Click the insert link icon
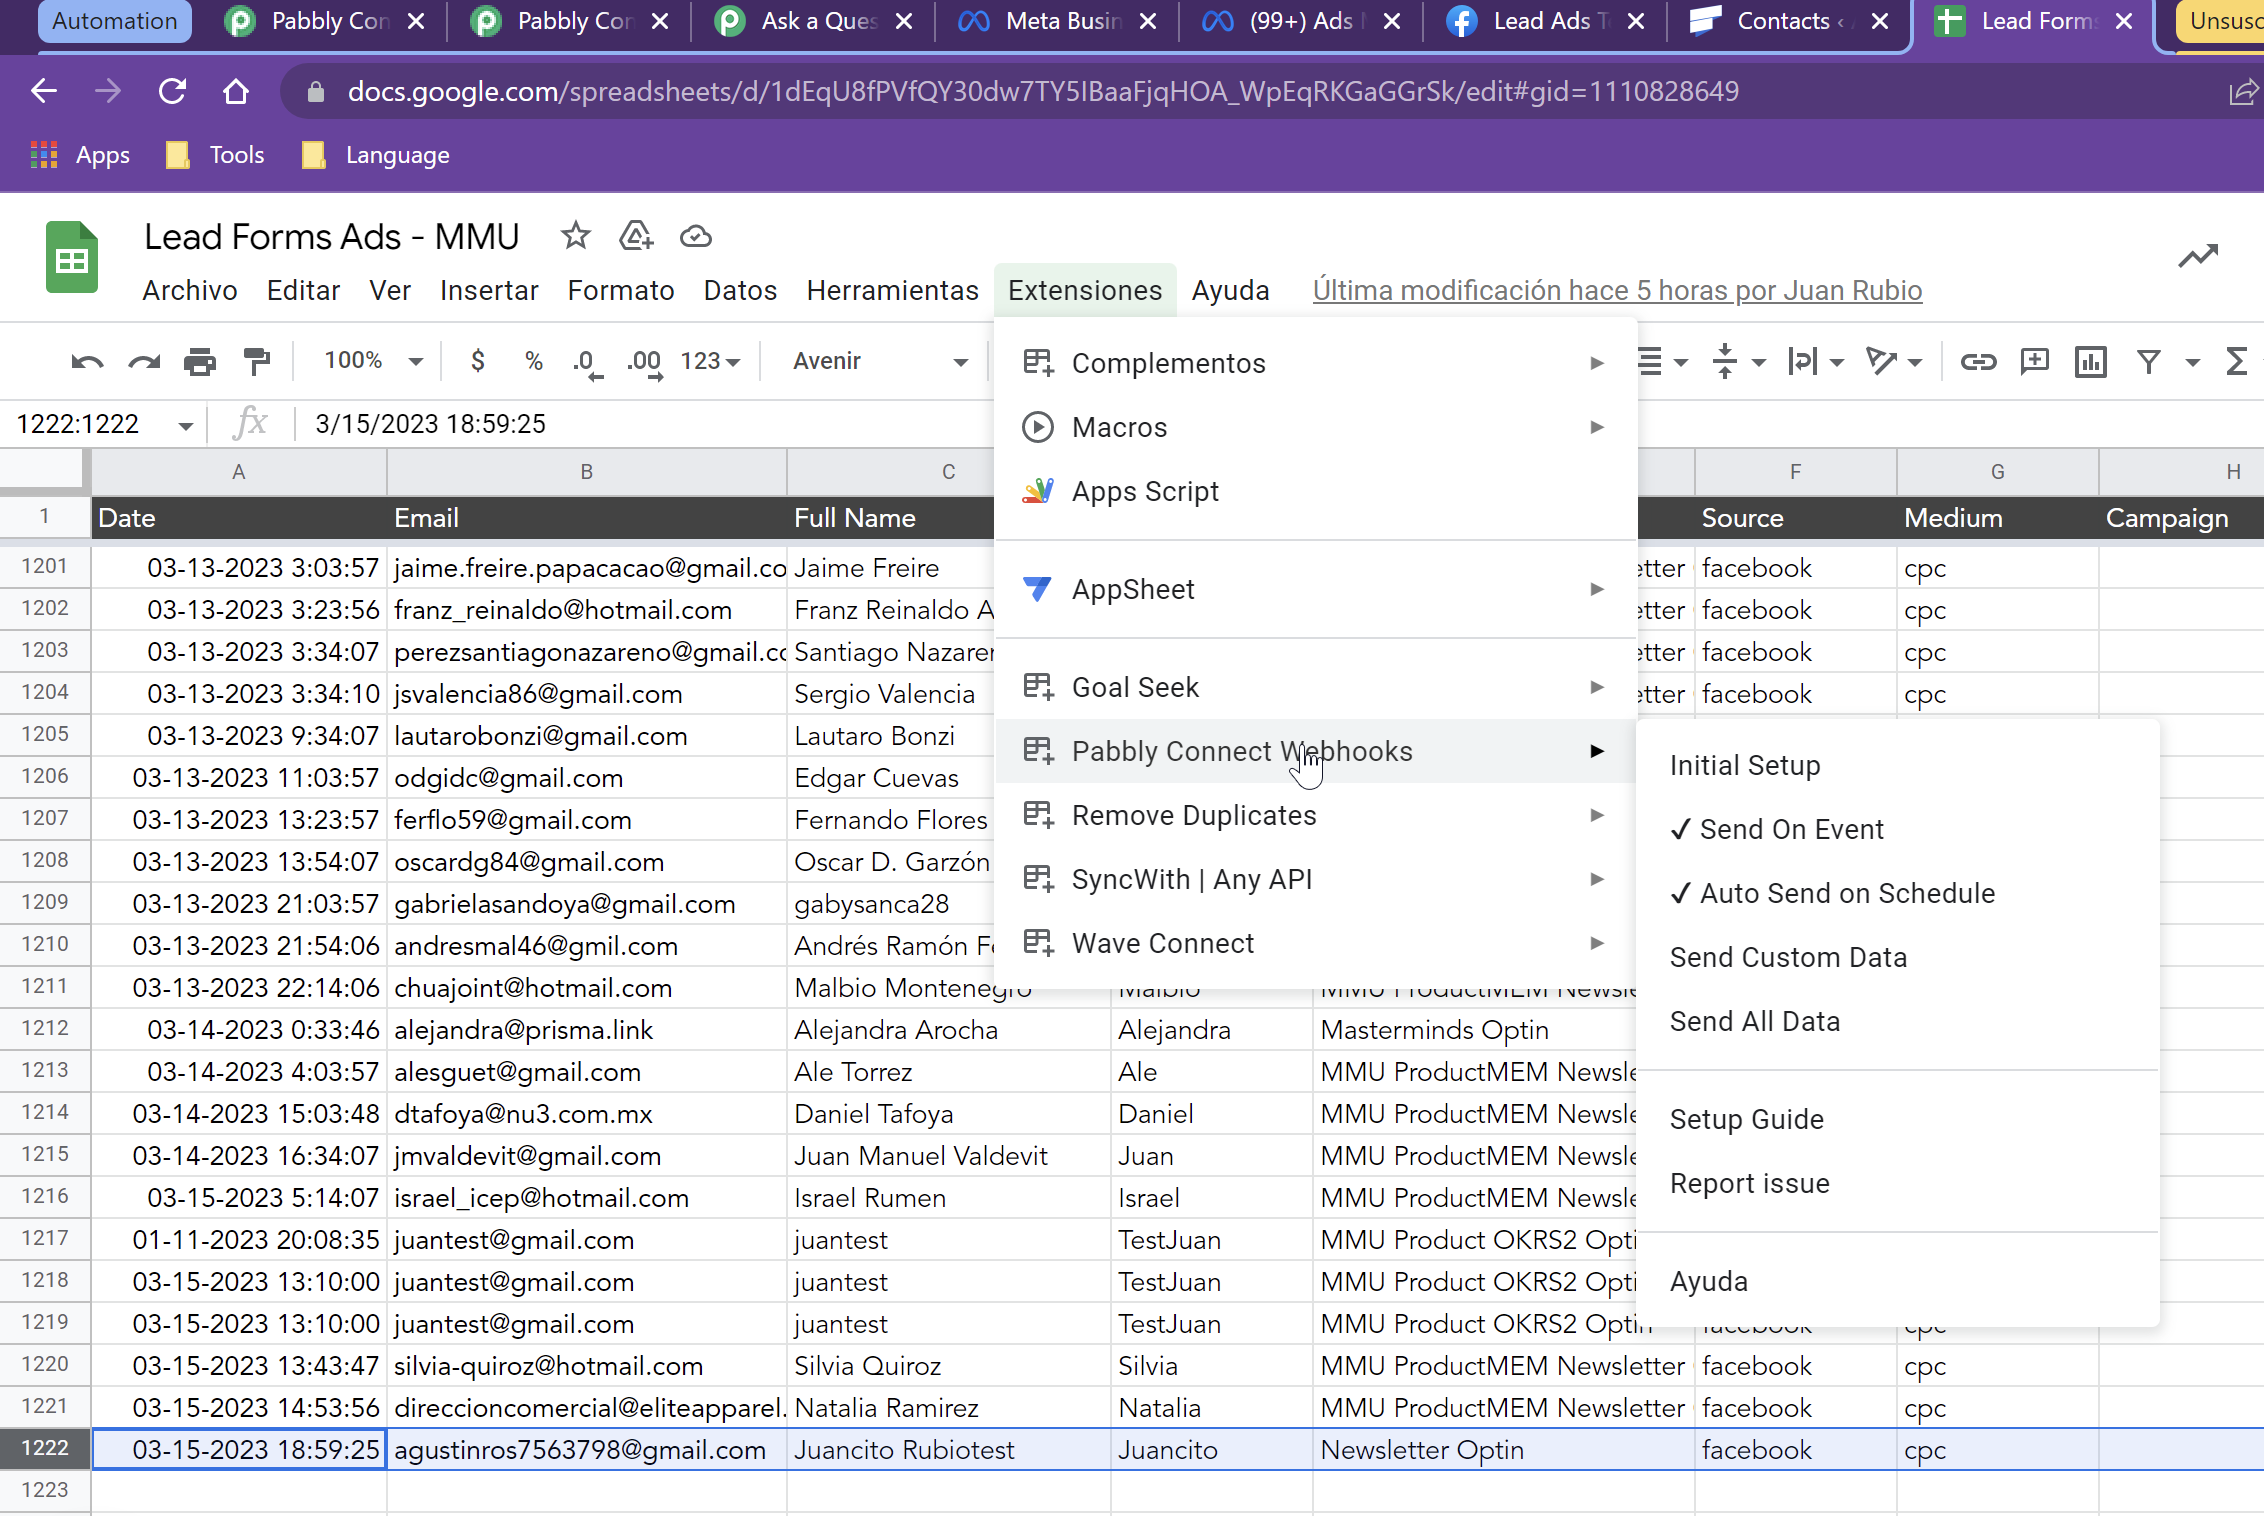Viewport: 2264px width, 1516px height. tap(1978, 361)
